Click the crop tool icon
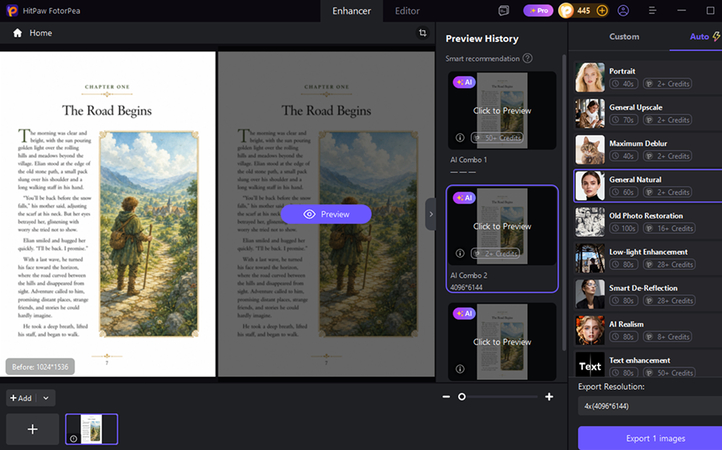Image resolution: width=722 pixels, height=450 pixels. click(422, 33)
